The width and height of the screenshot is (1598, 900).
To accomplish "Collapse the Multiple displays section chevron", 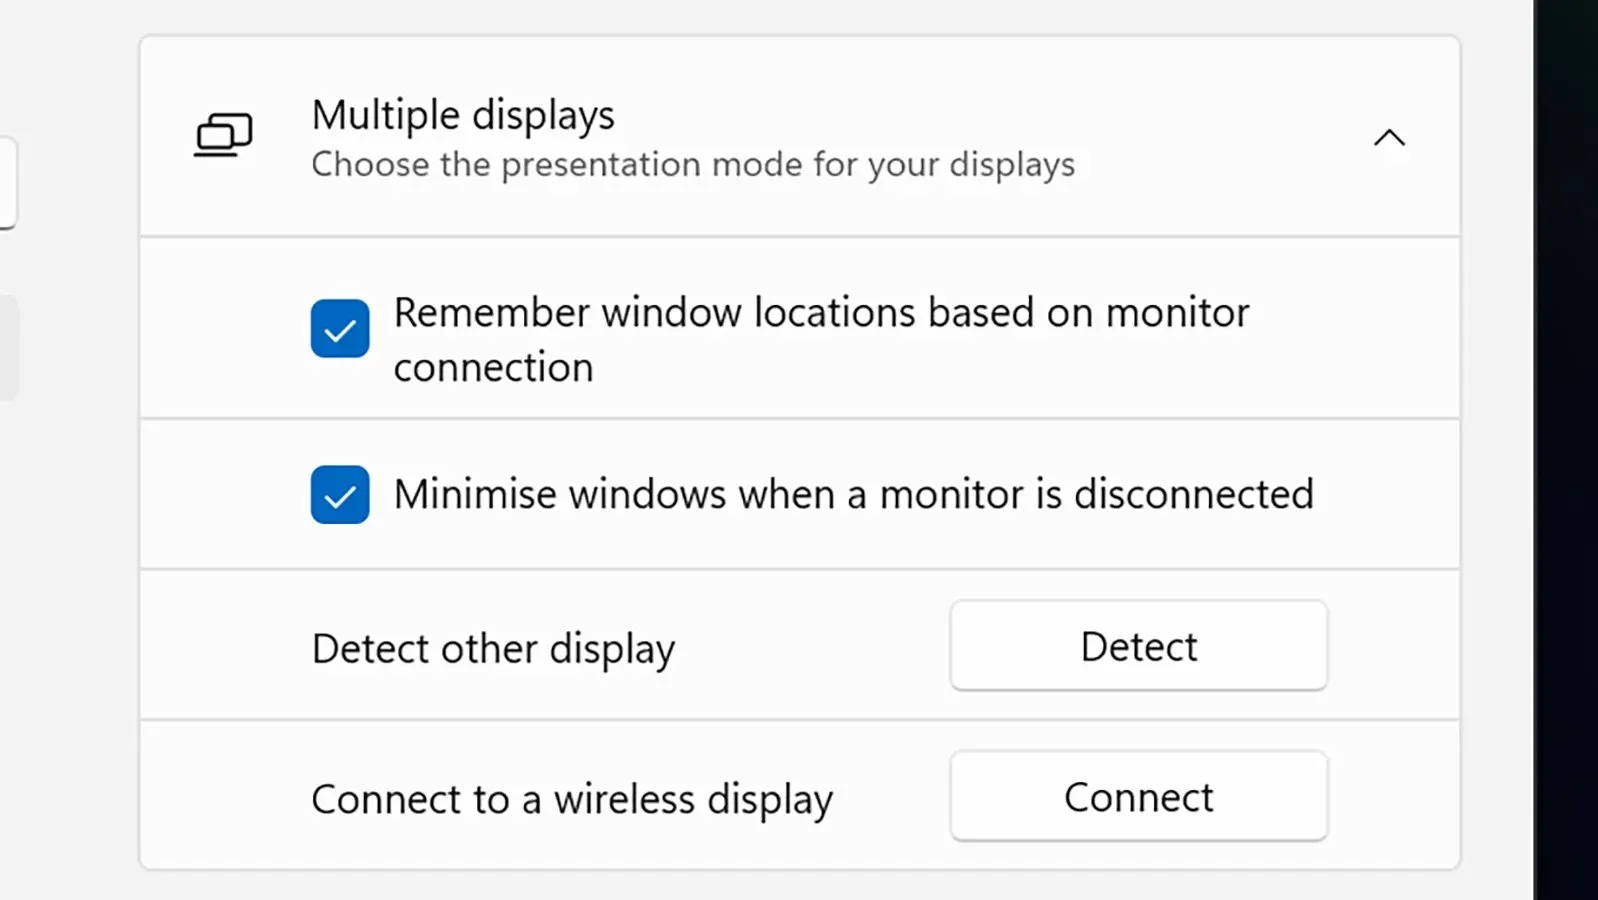I will click(x=1389, y=138).
